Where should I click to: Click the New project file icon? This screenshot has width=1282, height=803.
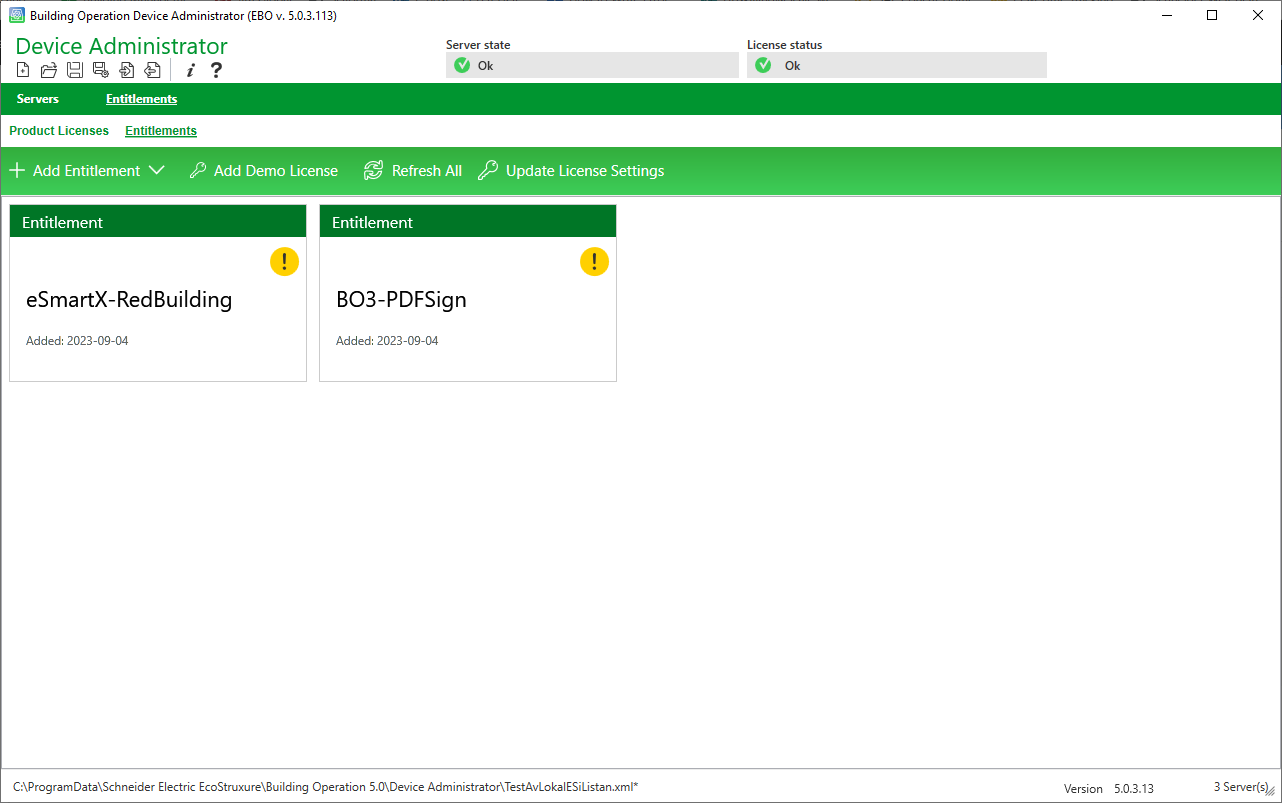[23, 70]
